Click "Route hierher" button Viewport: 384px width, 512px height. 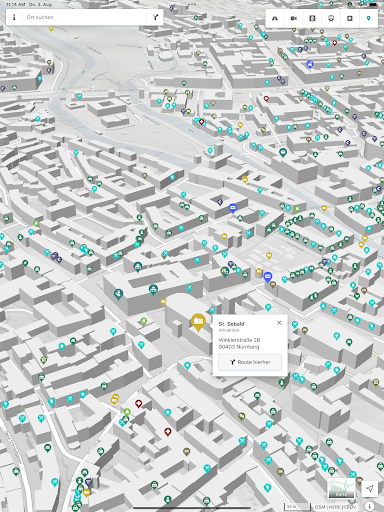click(x=250, y=362)
